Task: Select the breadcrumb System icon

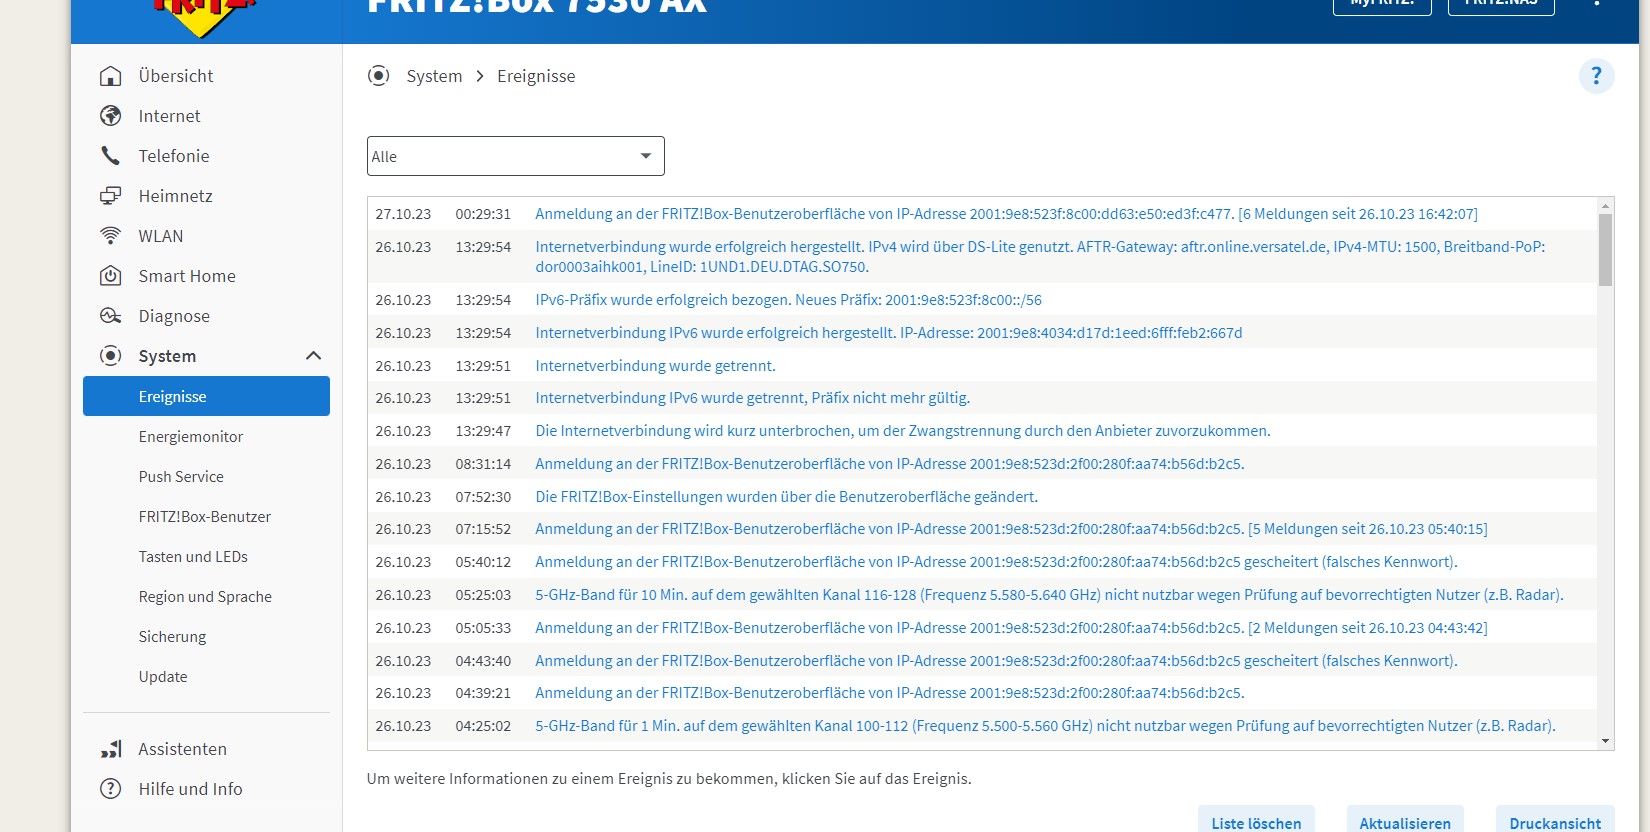Action: (x=378, y=76)
